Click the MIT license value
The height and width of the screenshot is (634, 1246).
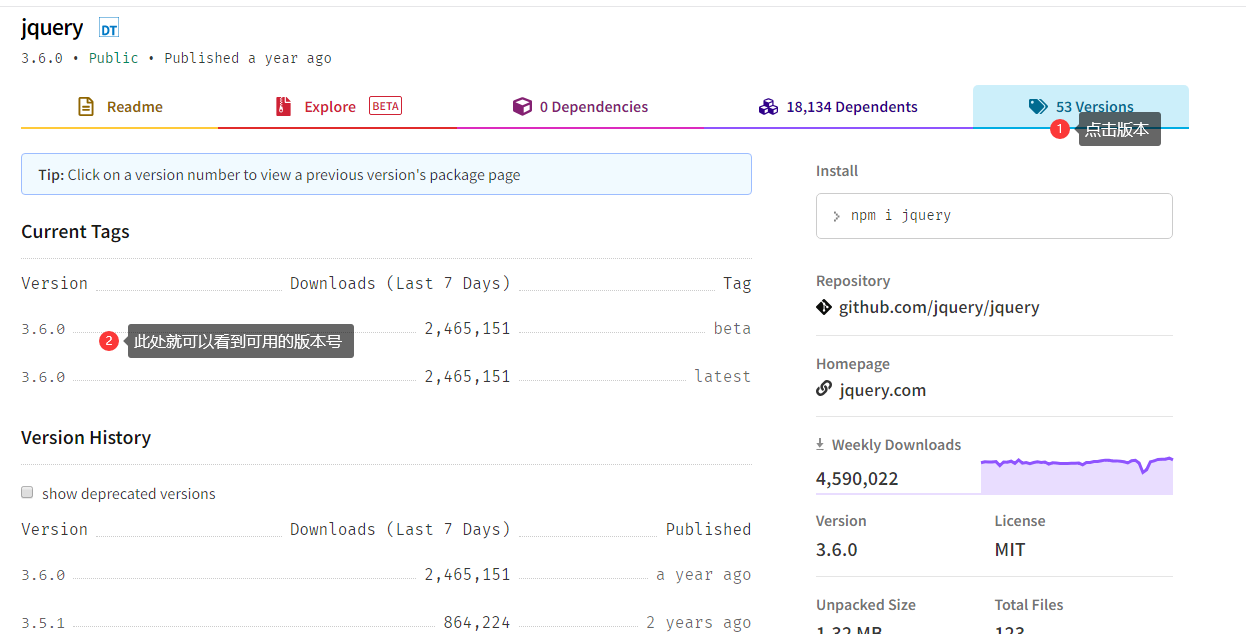point(1010,550)
